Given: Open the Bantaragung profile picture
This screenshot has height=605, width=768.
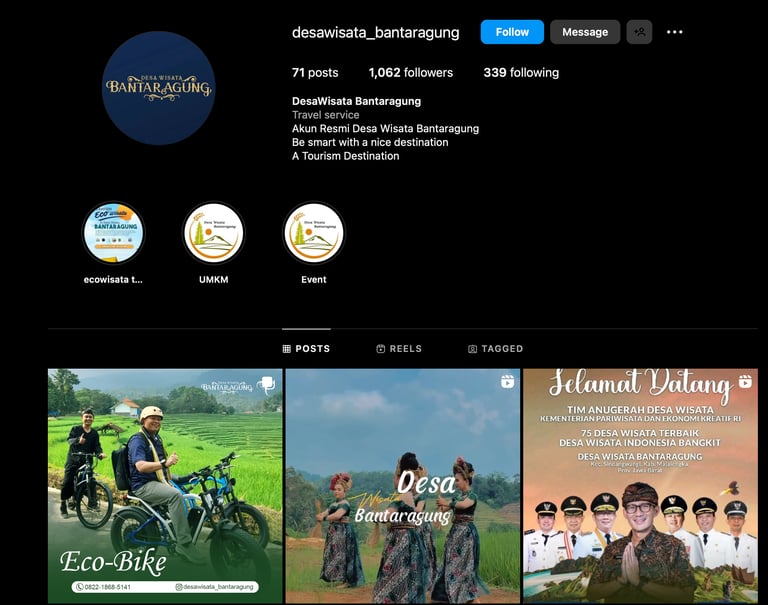Looking at the screenshot, I should click(158, 88).
